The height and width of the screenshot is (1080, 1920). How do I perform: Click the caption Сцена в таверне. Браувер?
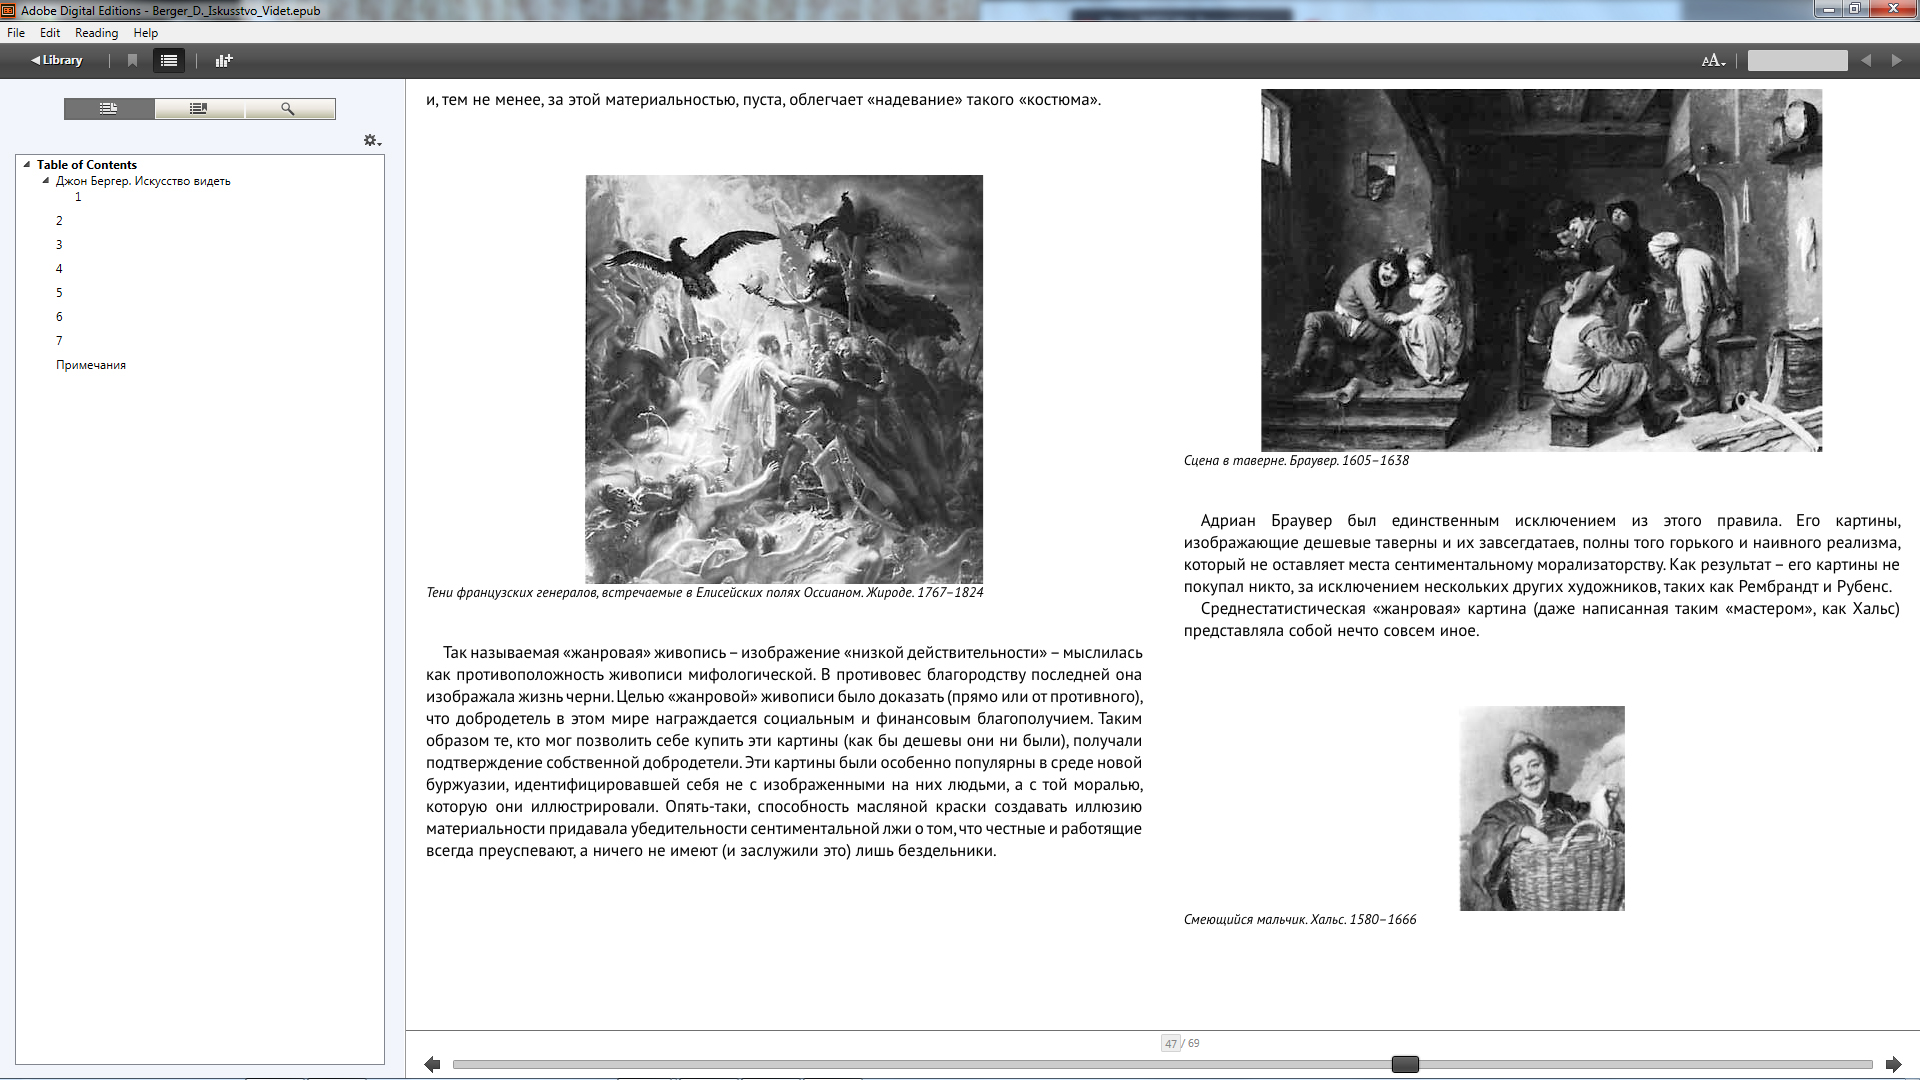(1296, 461)
